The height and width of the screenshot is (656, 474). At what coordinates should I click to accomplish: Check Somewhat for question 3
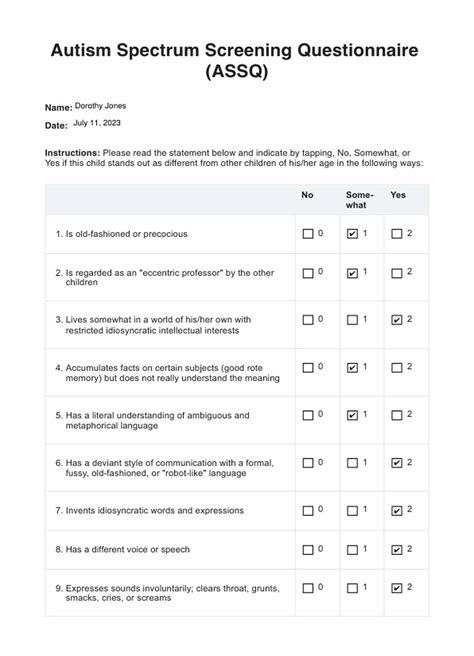pyautogui.click(x=352, y=320)
